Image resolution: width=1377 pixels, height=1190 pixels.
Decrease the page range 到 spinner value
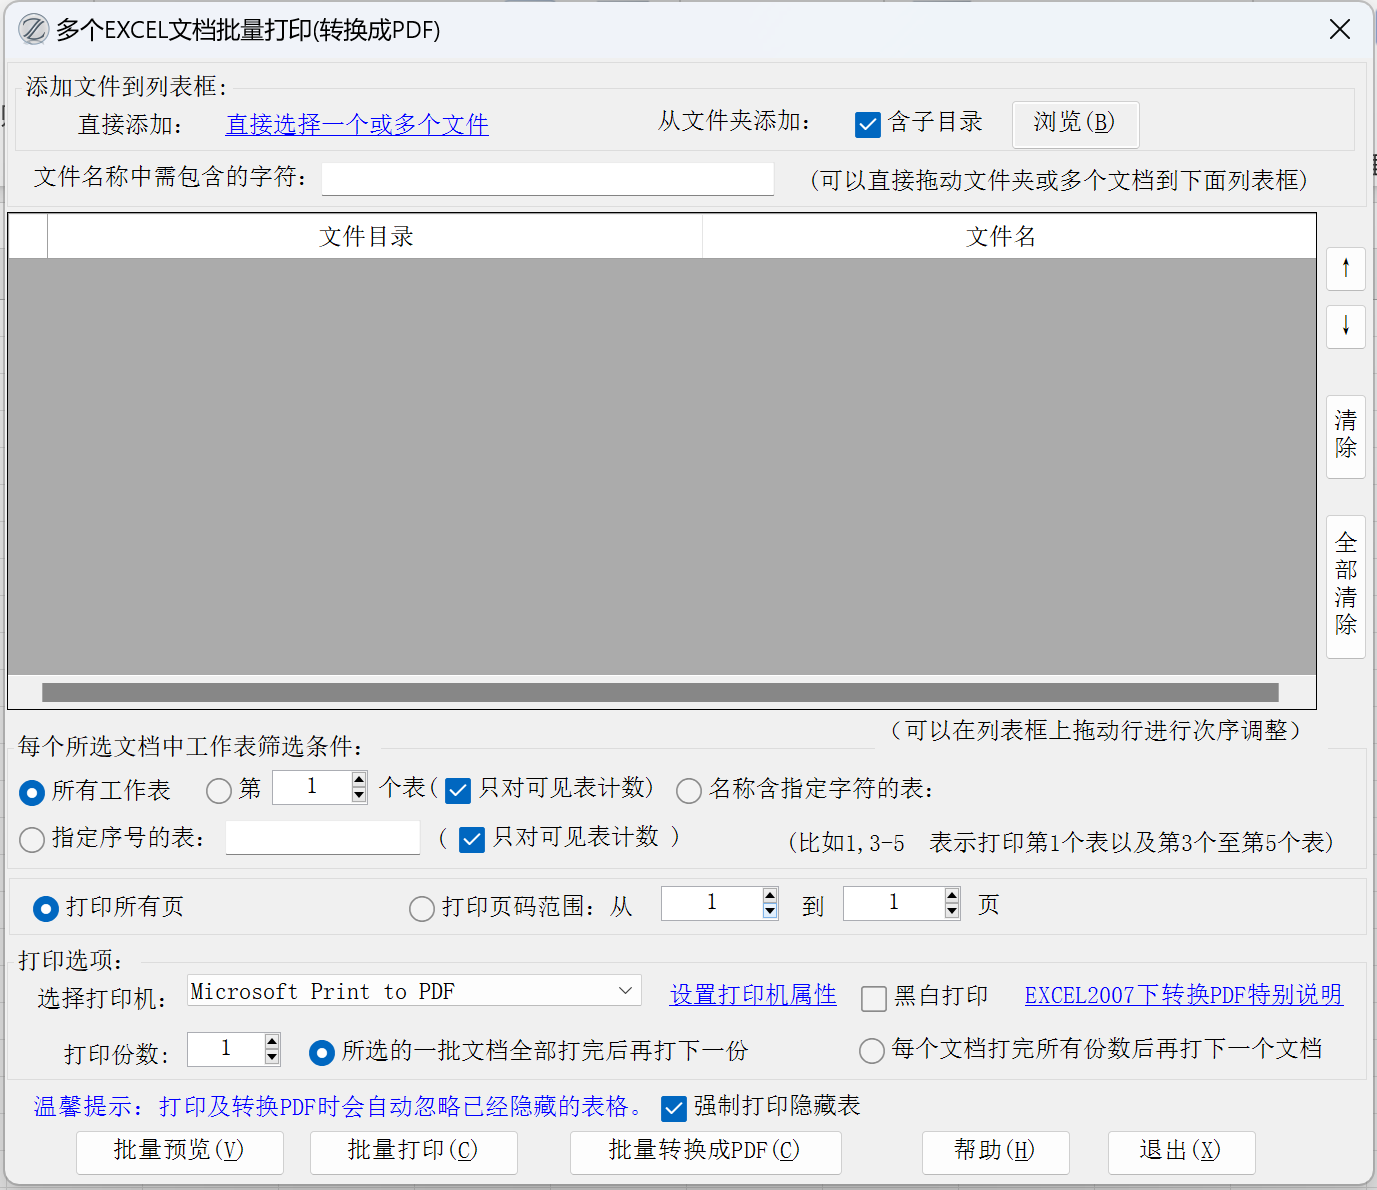coord(952,911)
